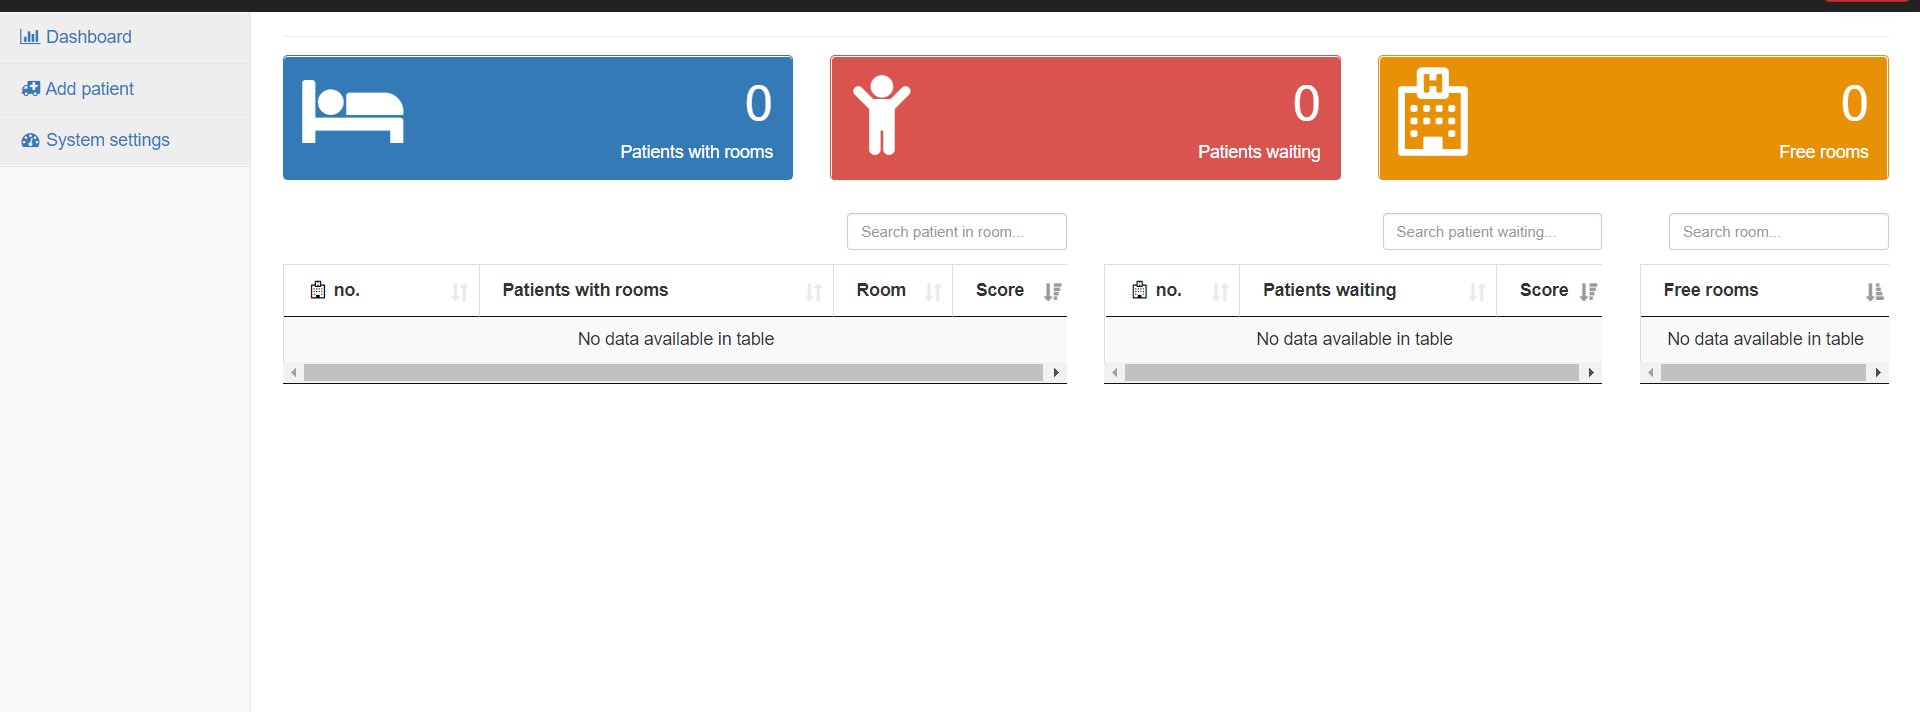Click the bar chart icon beside Dashboard
The height and width of the screenshot is (712, 1920).
(x=30, y=37)
